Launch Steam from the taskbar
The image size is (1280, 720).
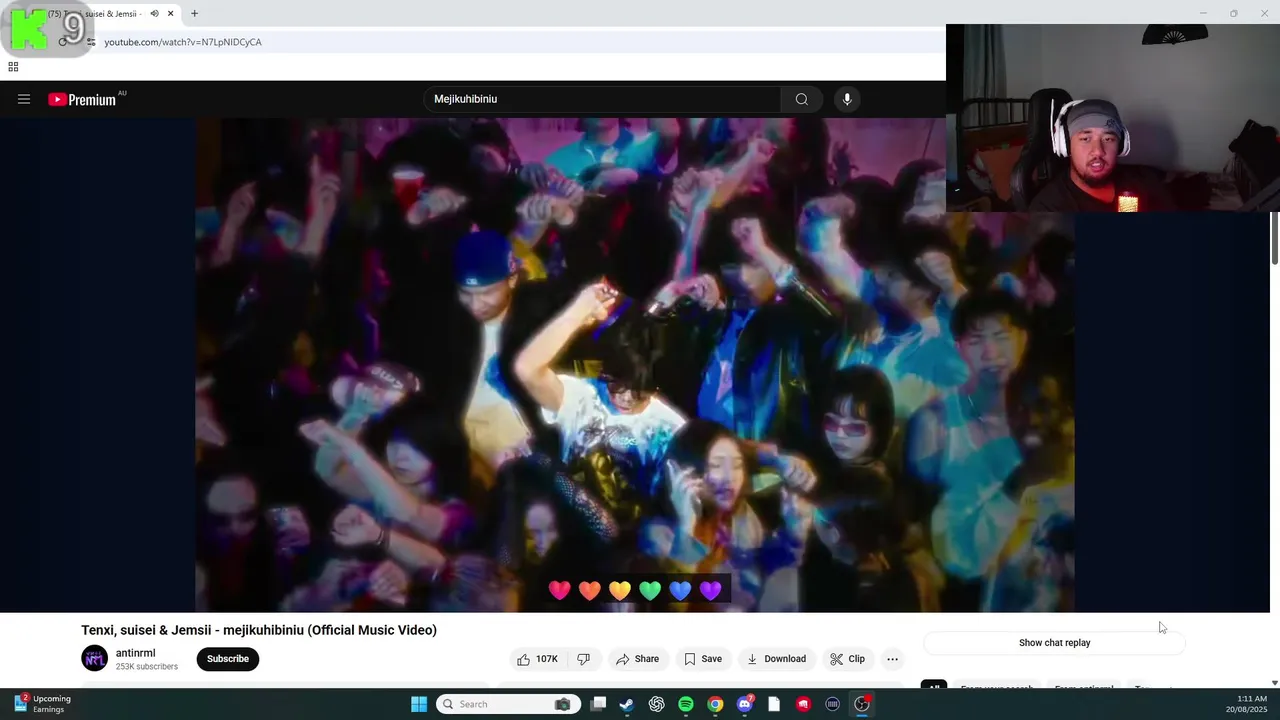(x=626, y=704)
